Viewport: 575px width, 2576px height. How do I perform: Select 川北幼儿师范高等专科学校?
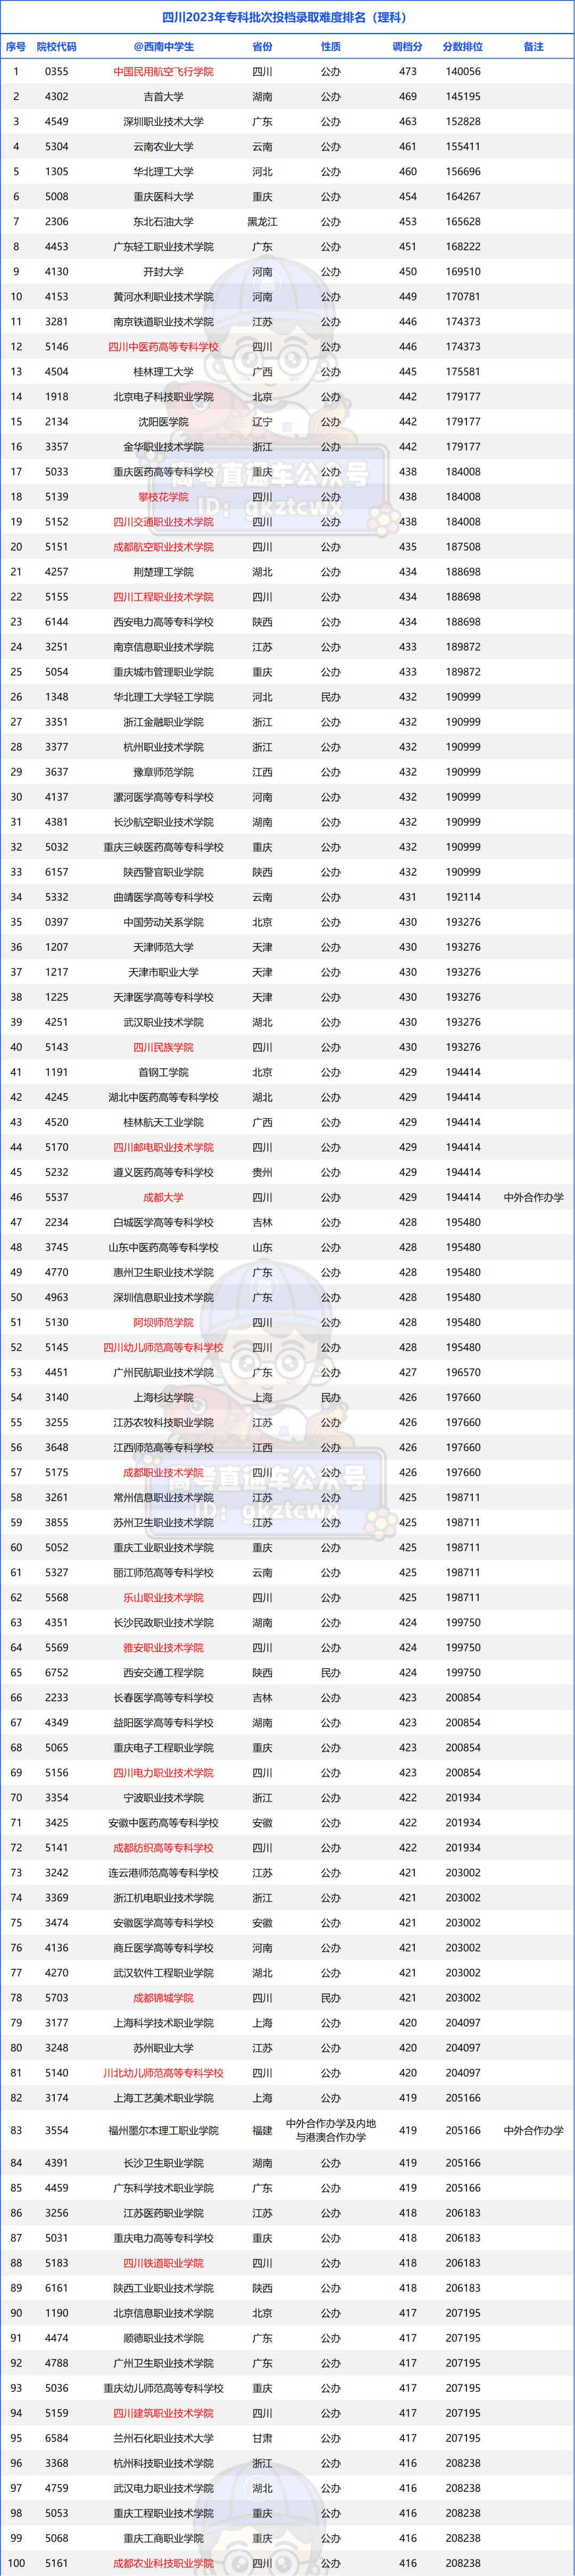point(163,2072)
